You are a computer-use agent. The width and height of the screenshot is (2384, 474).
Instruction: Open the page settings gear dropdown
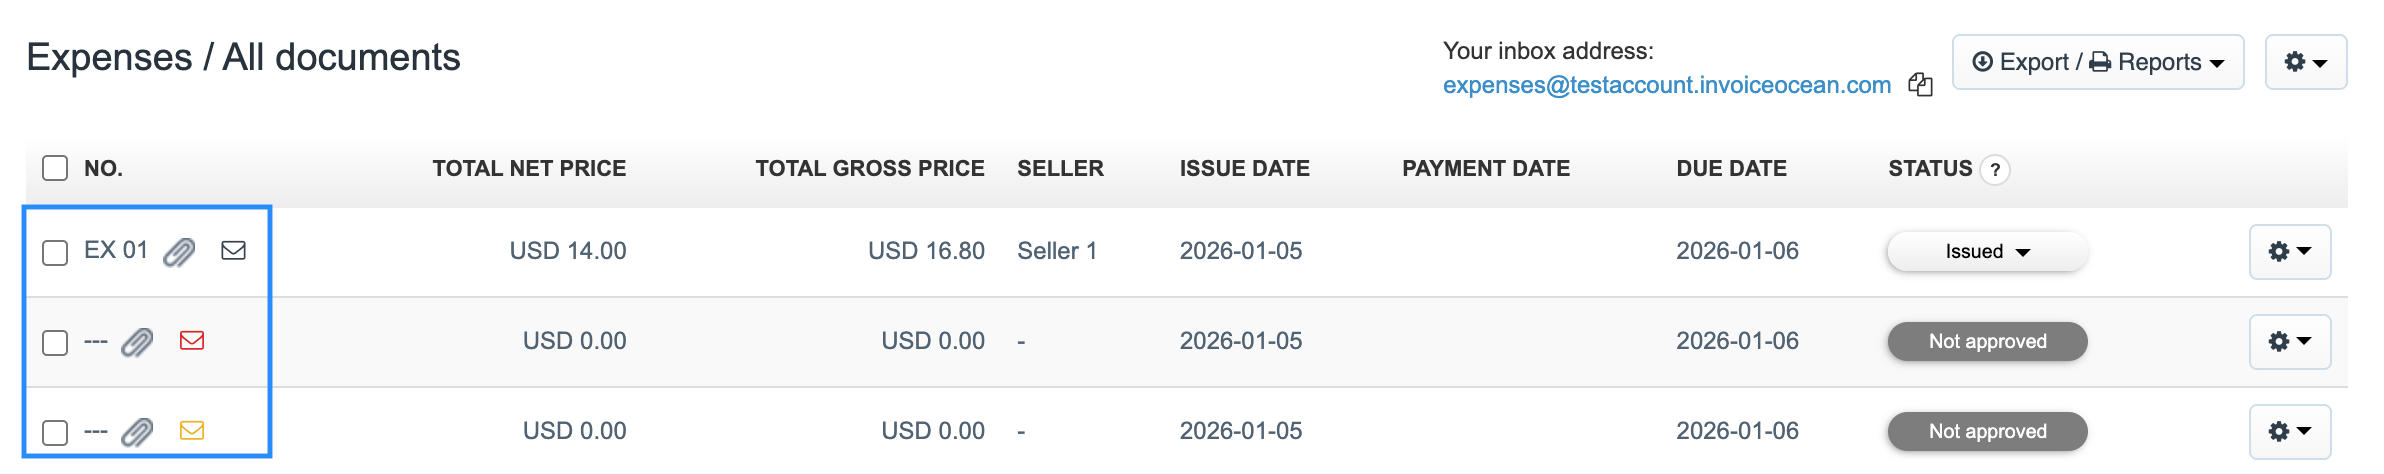tap(2305, 62)
